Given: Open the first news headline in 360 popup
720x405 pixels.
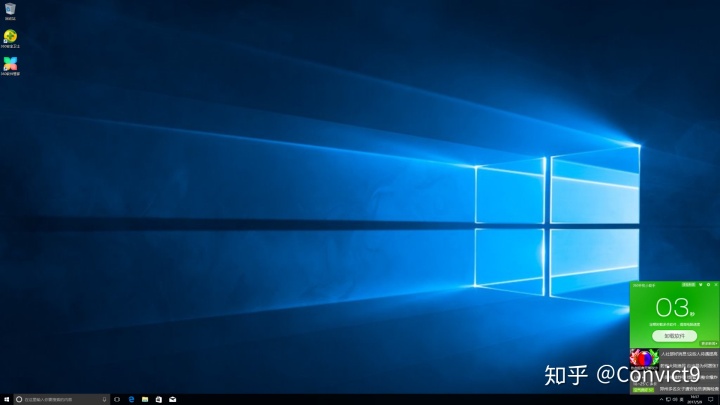Looking at the screenshot, I should 689,354.
